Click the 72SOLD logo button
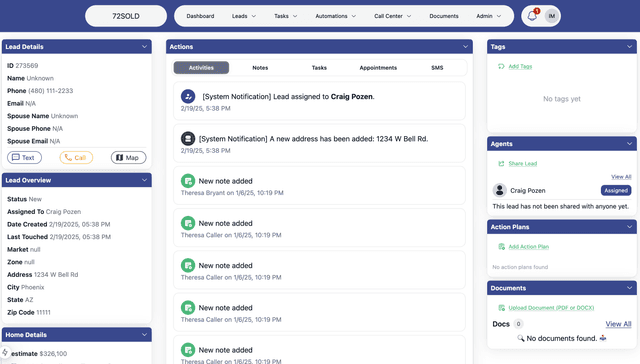Screen dimensions: 640x364 (x=126, y=16)
